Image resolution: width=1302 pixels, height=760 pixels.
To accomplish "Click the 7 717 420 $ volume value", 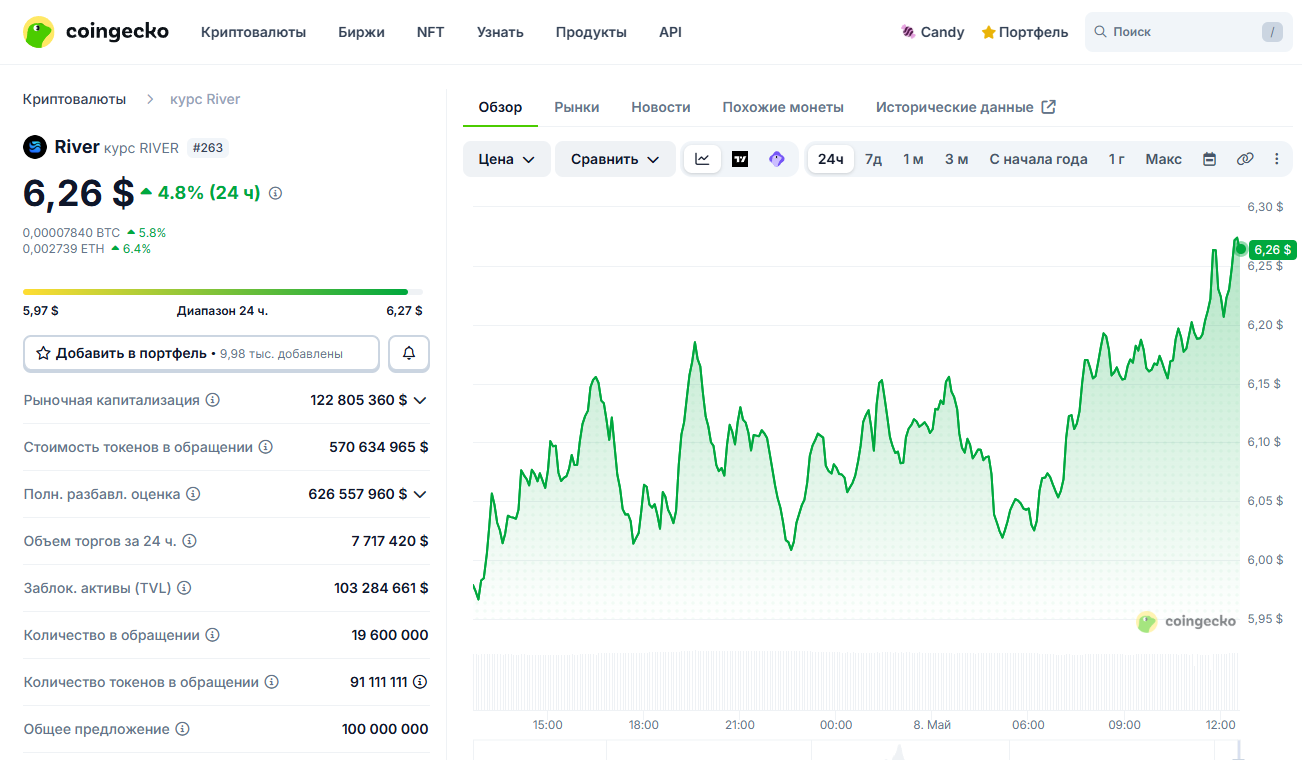I will tap(390, 541).
